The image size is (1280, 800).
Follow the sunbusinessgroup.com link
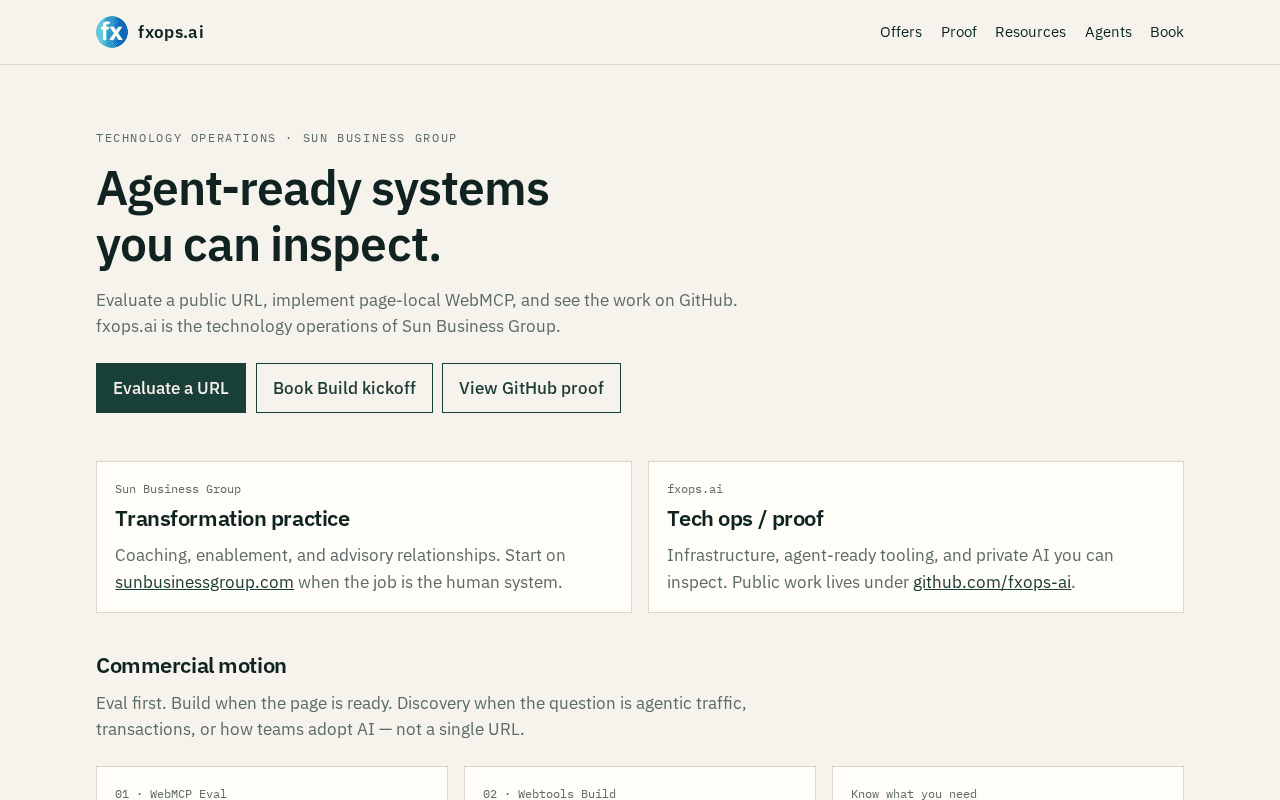click(x=204, y=582)
